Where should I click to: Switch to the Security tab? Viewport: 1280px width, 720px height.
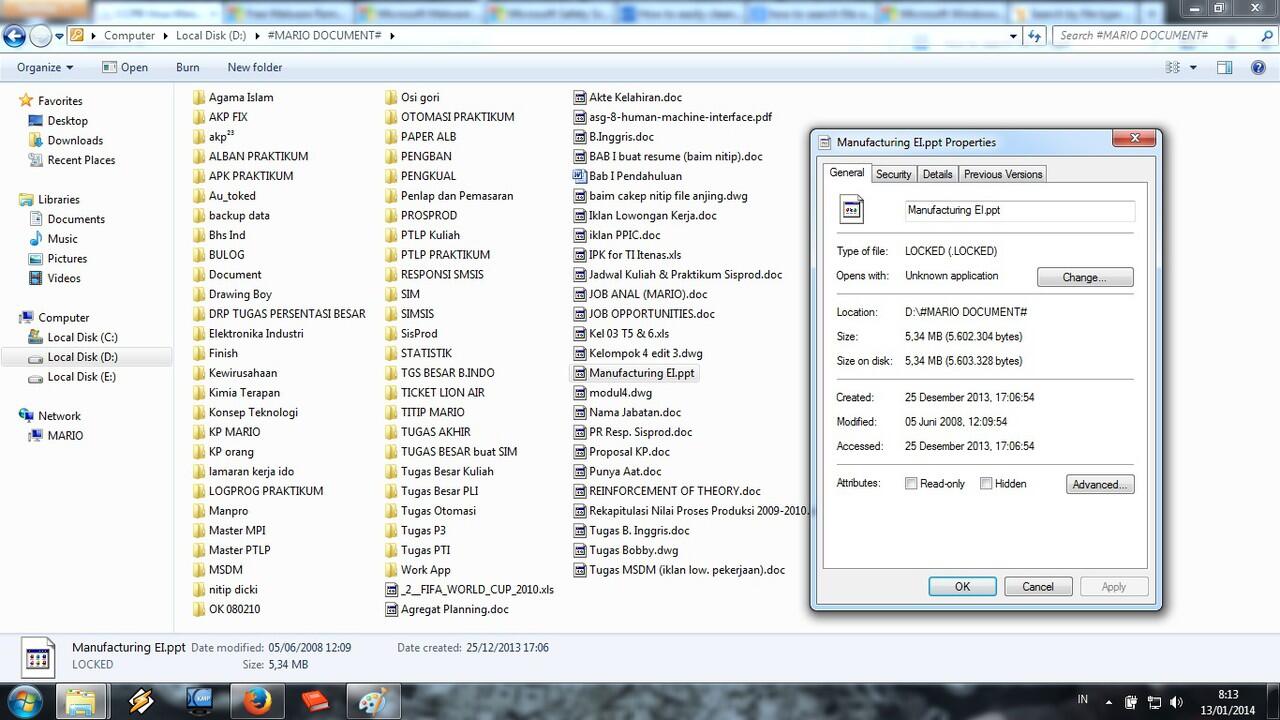coord(893,173)
